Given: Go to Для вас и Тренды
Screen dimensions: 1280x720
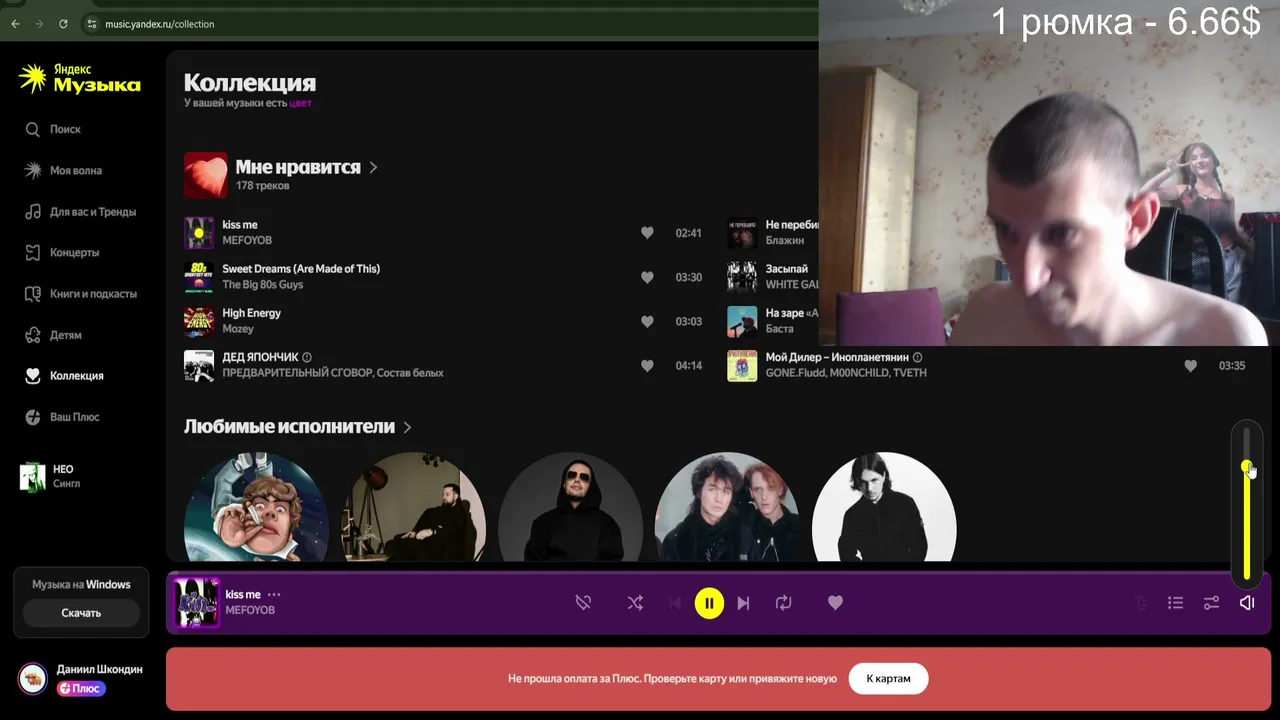Looking at the screenshot, I should [93, 211].
